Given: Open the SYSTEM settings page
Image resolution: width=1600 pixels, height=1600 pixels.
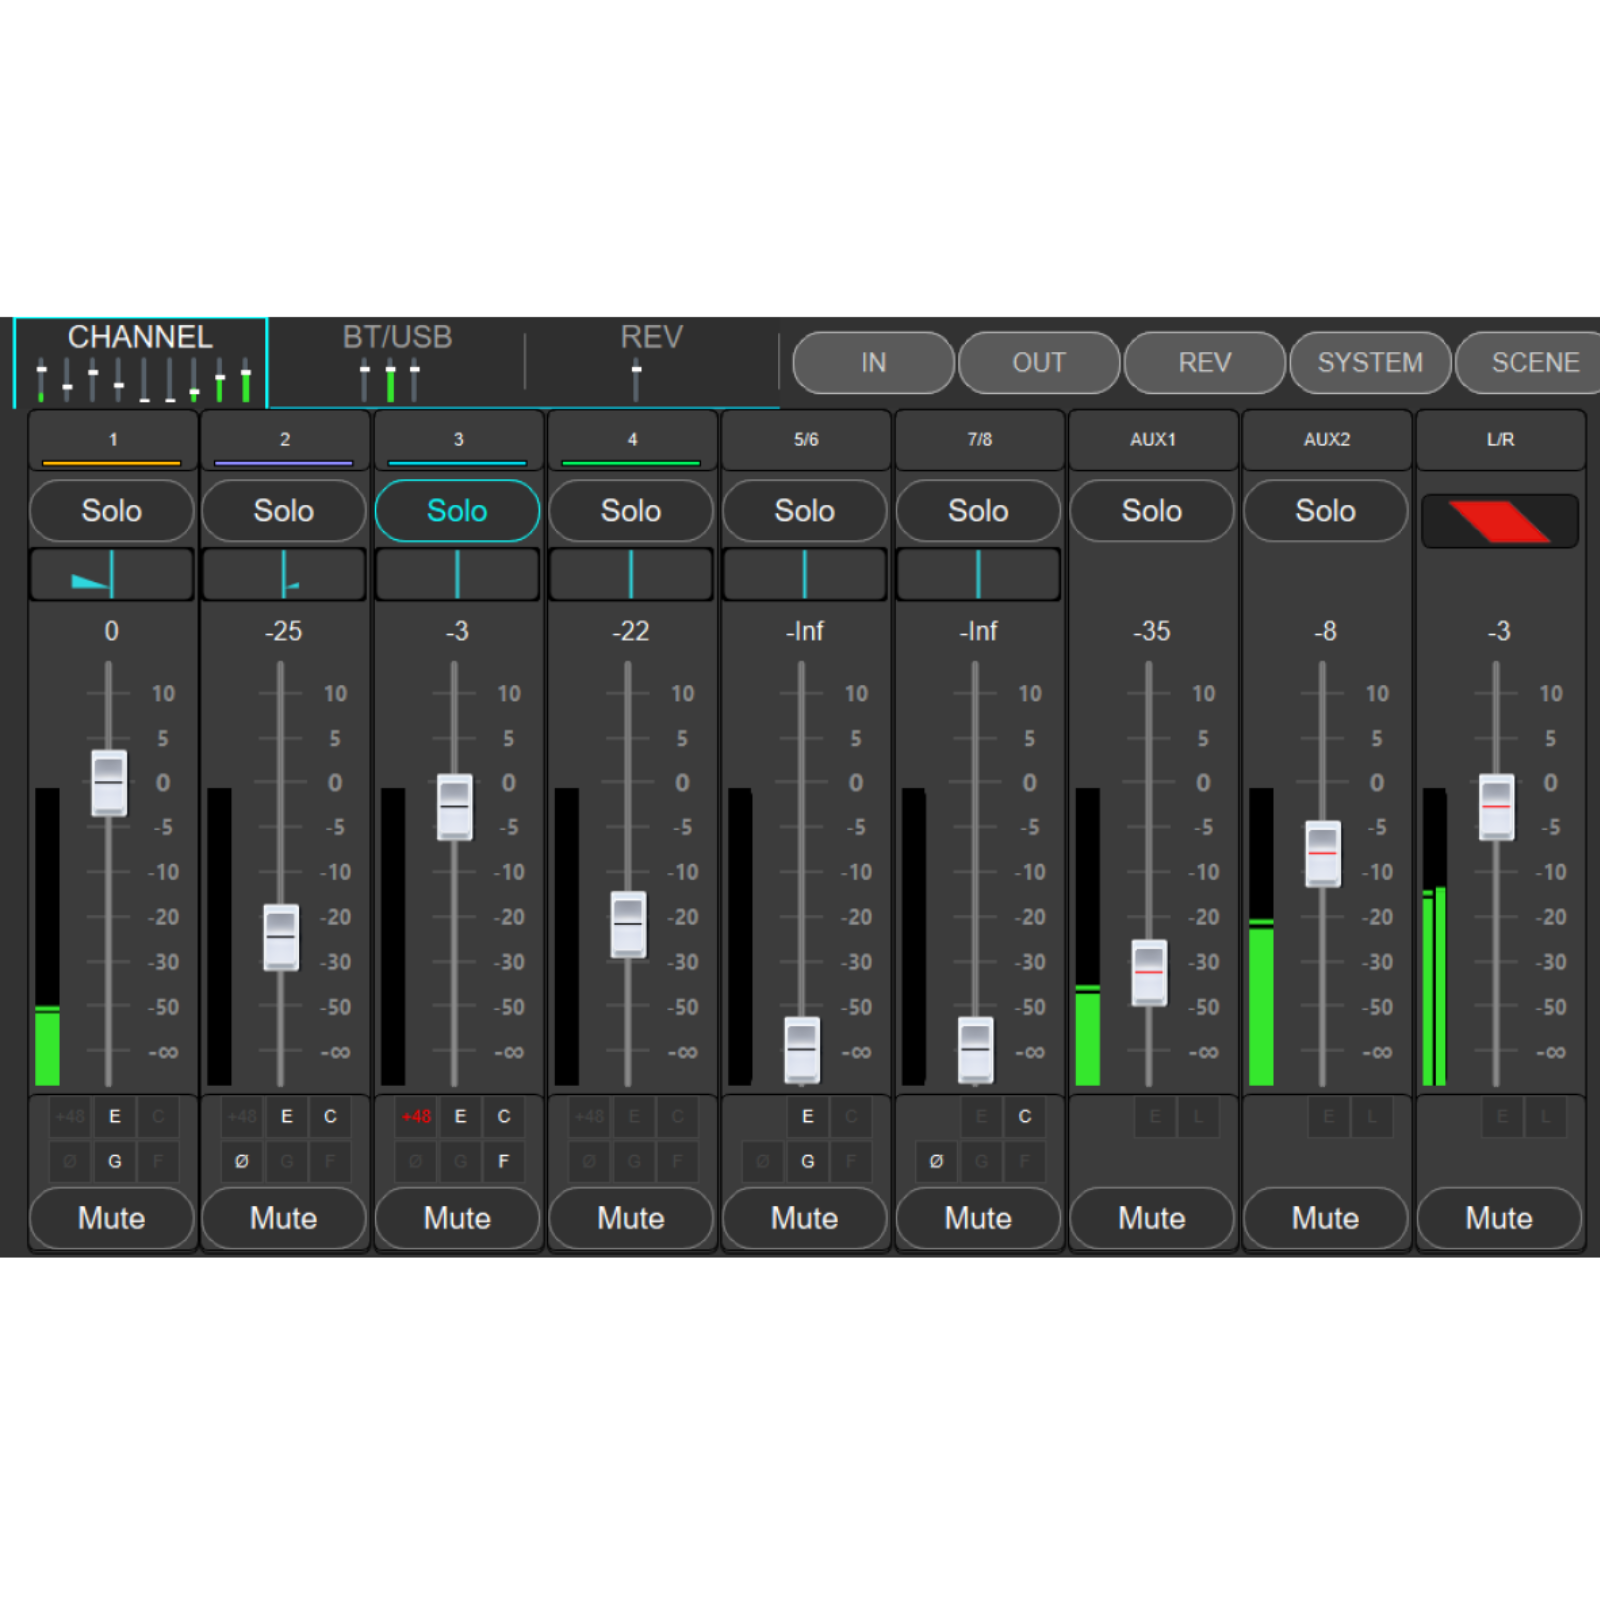Looking at the screenshot, I should point(1369,362).
